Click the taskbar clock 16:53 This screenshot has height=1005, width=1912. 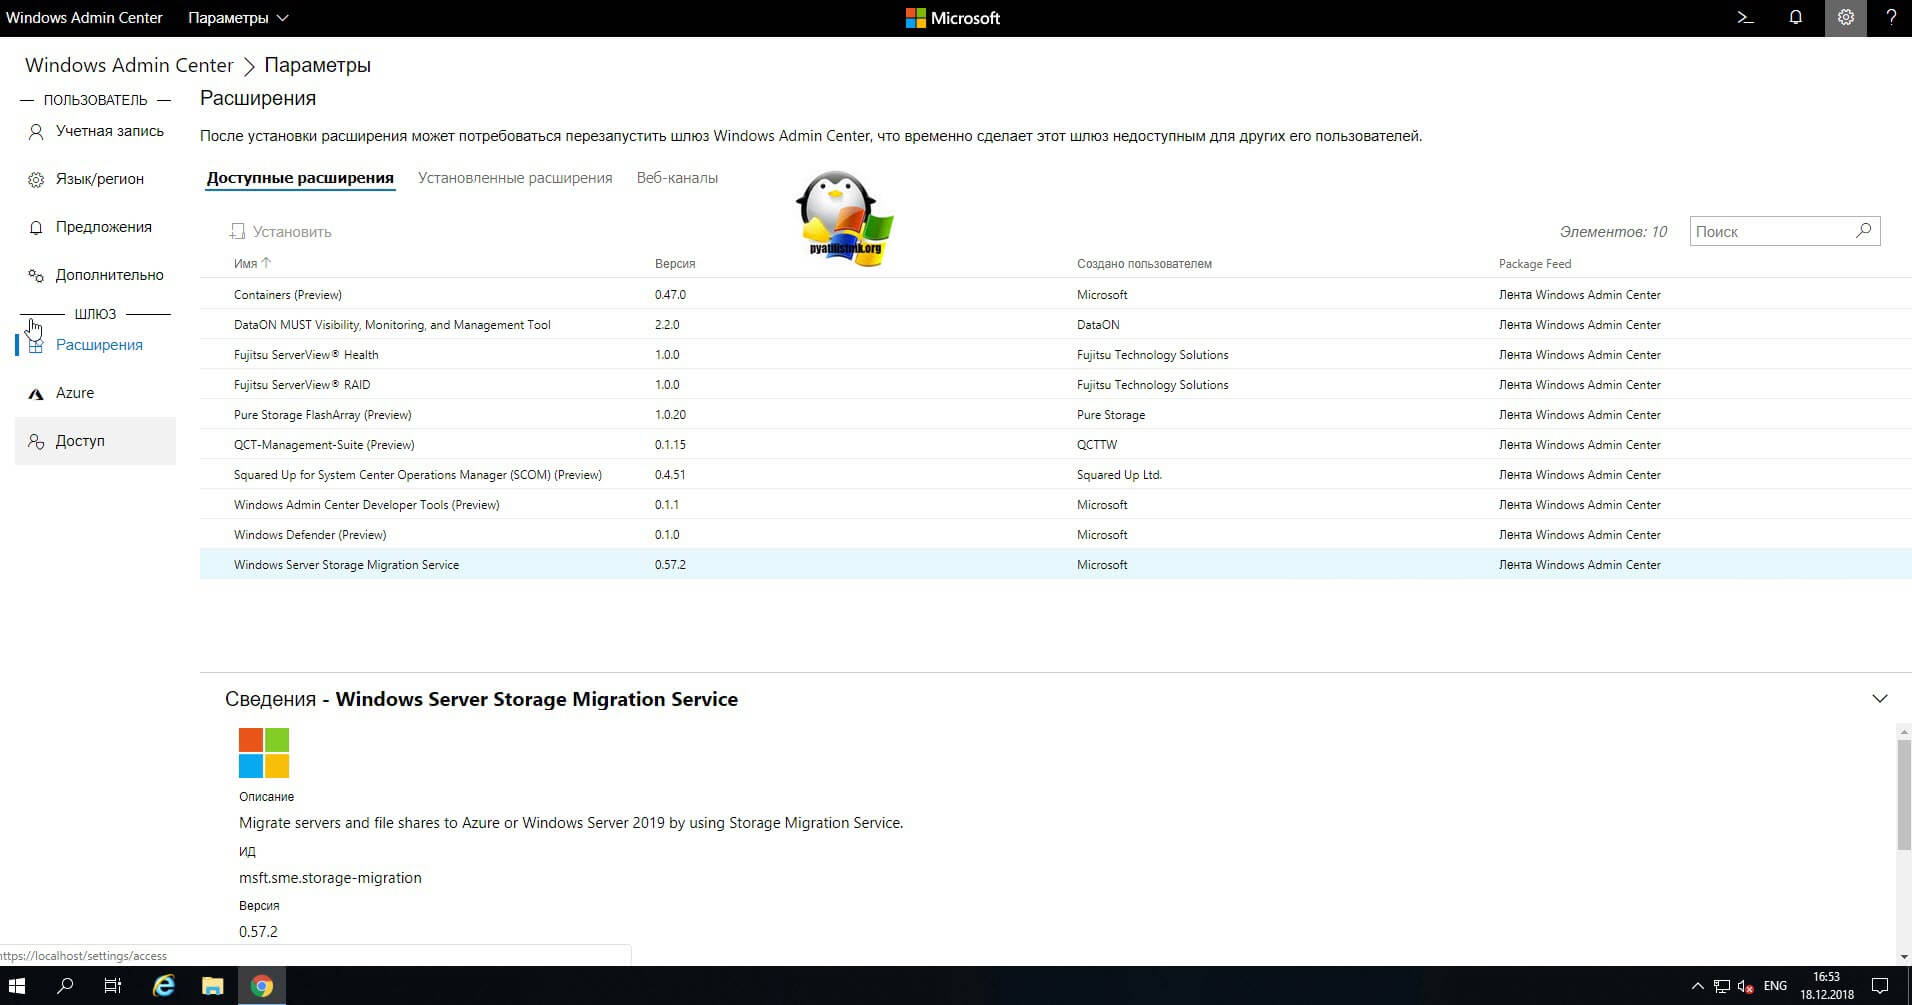click(x=1827, y=986)
